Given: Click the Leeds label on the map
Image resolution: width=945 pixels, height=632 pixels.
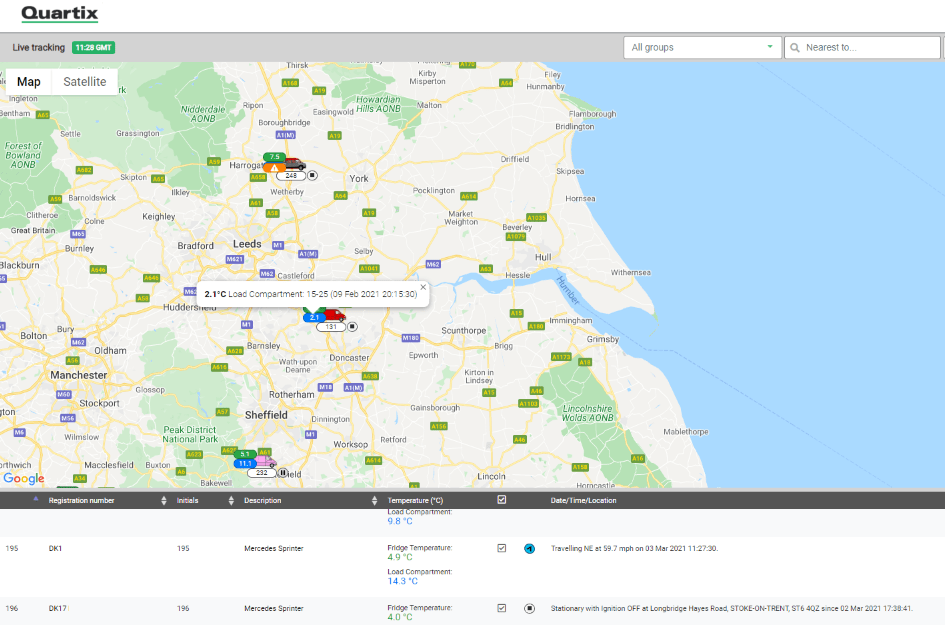Looking at the screenshot, I should [247, 244].
